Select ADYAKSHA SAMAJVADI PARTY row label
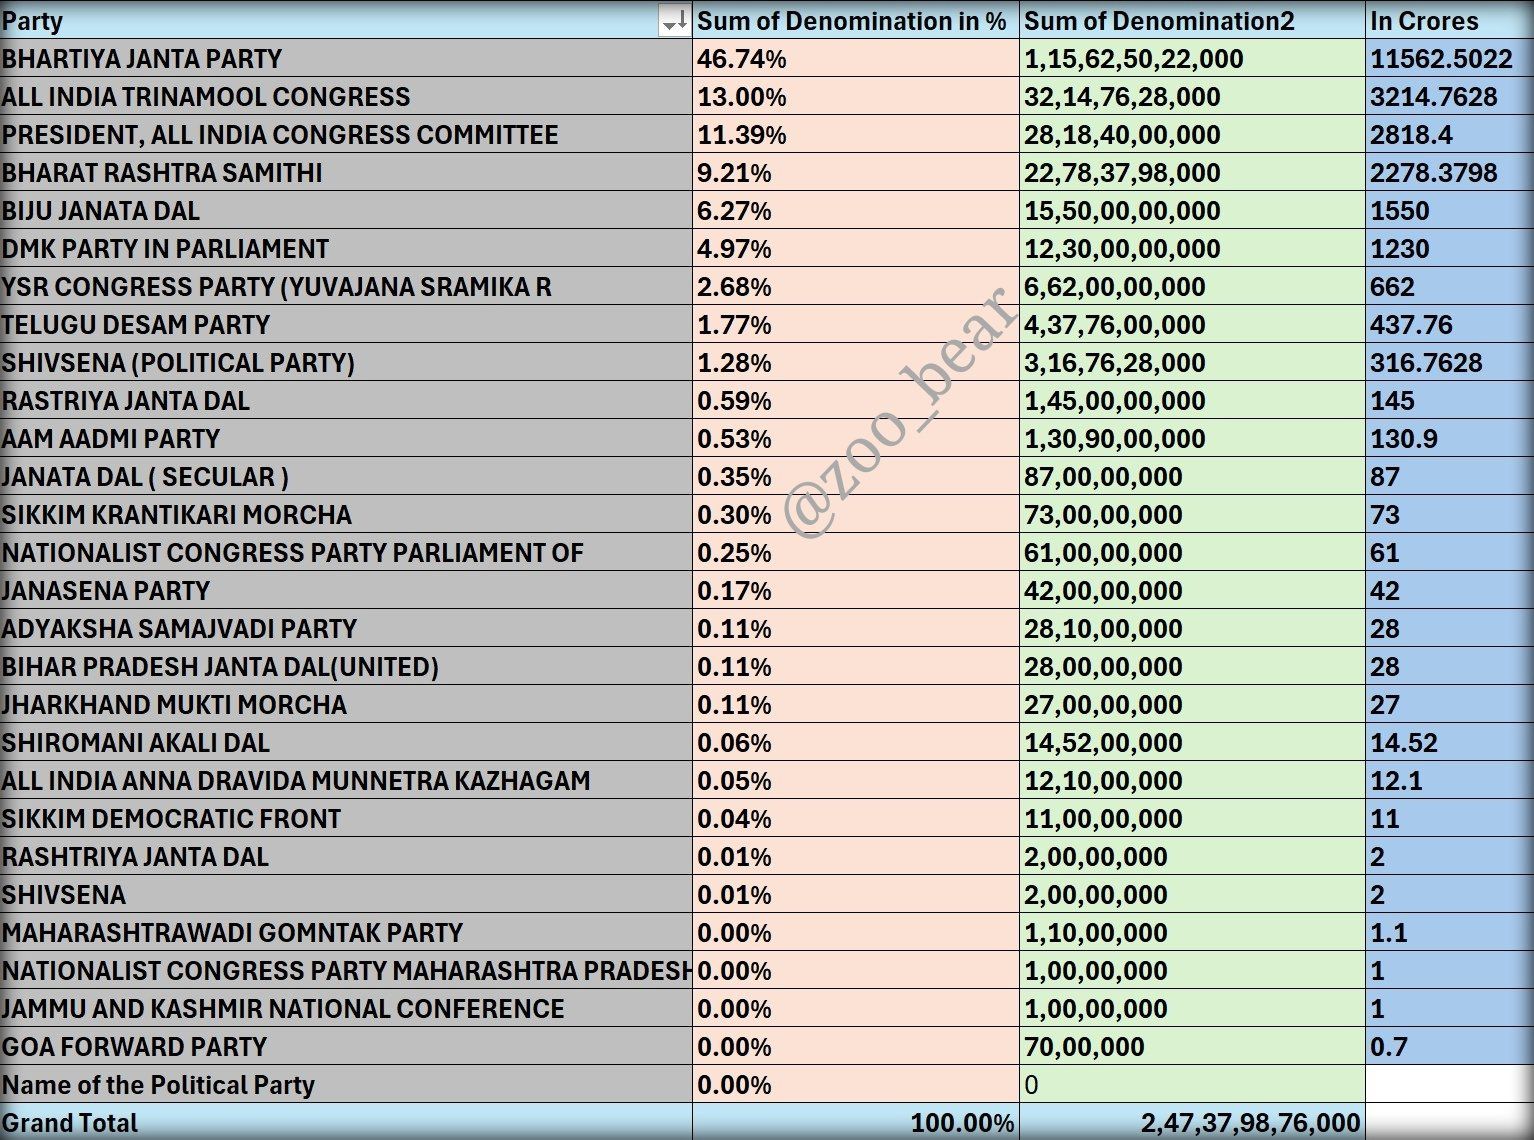The height and width of the screenshot is (1140, 1534). tap(346, 629)
